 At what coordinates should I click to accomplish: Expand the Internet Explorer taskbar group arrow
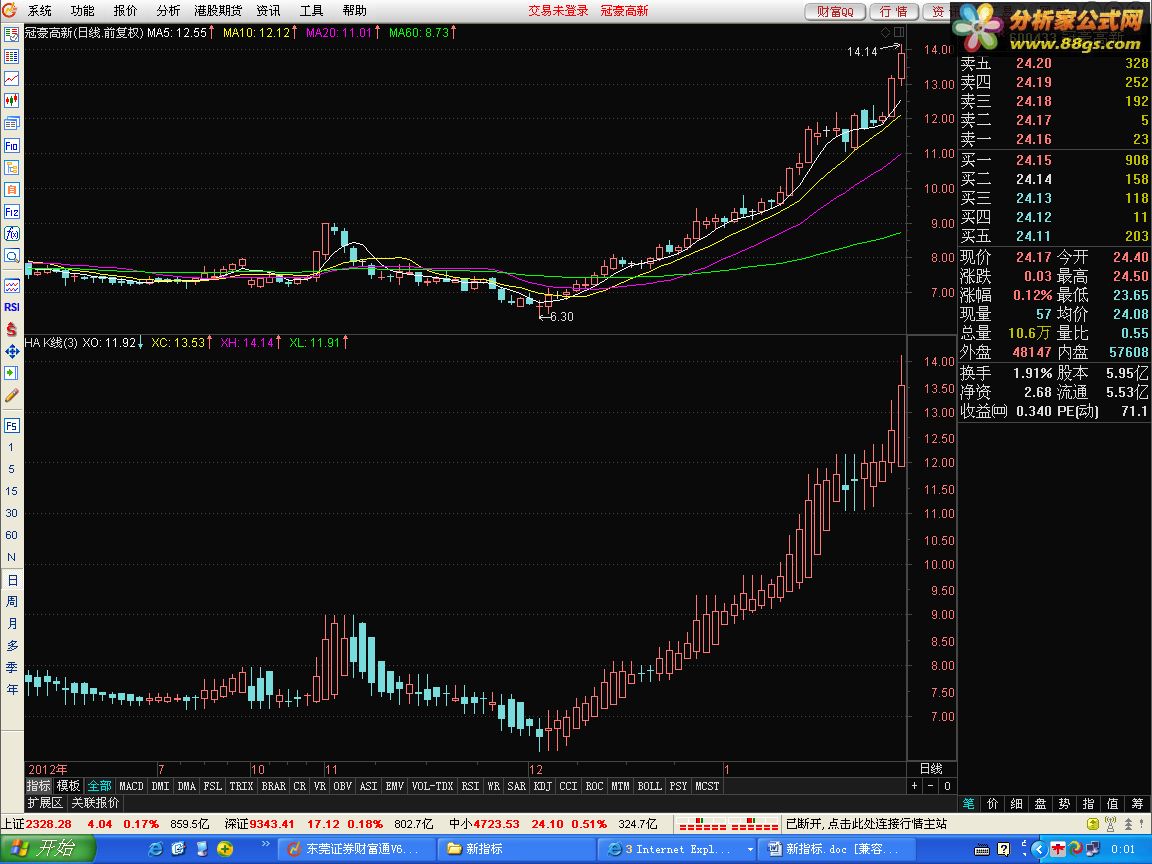pos(749,849)
